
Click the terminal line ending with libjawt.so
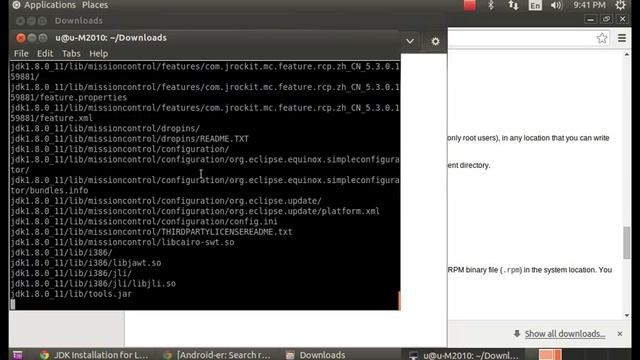tap(86, 263)
